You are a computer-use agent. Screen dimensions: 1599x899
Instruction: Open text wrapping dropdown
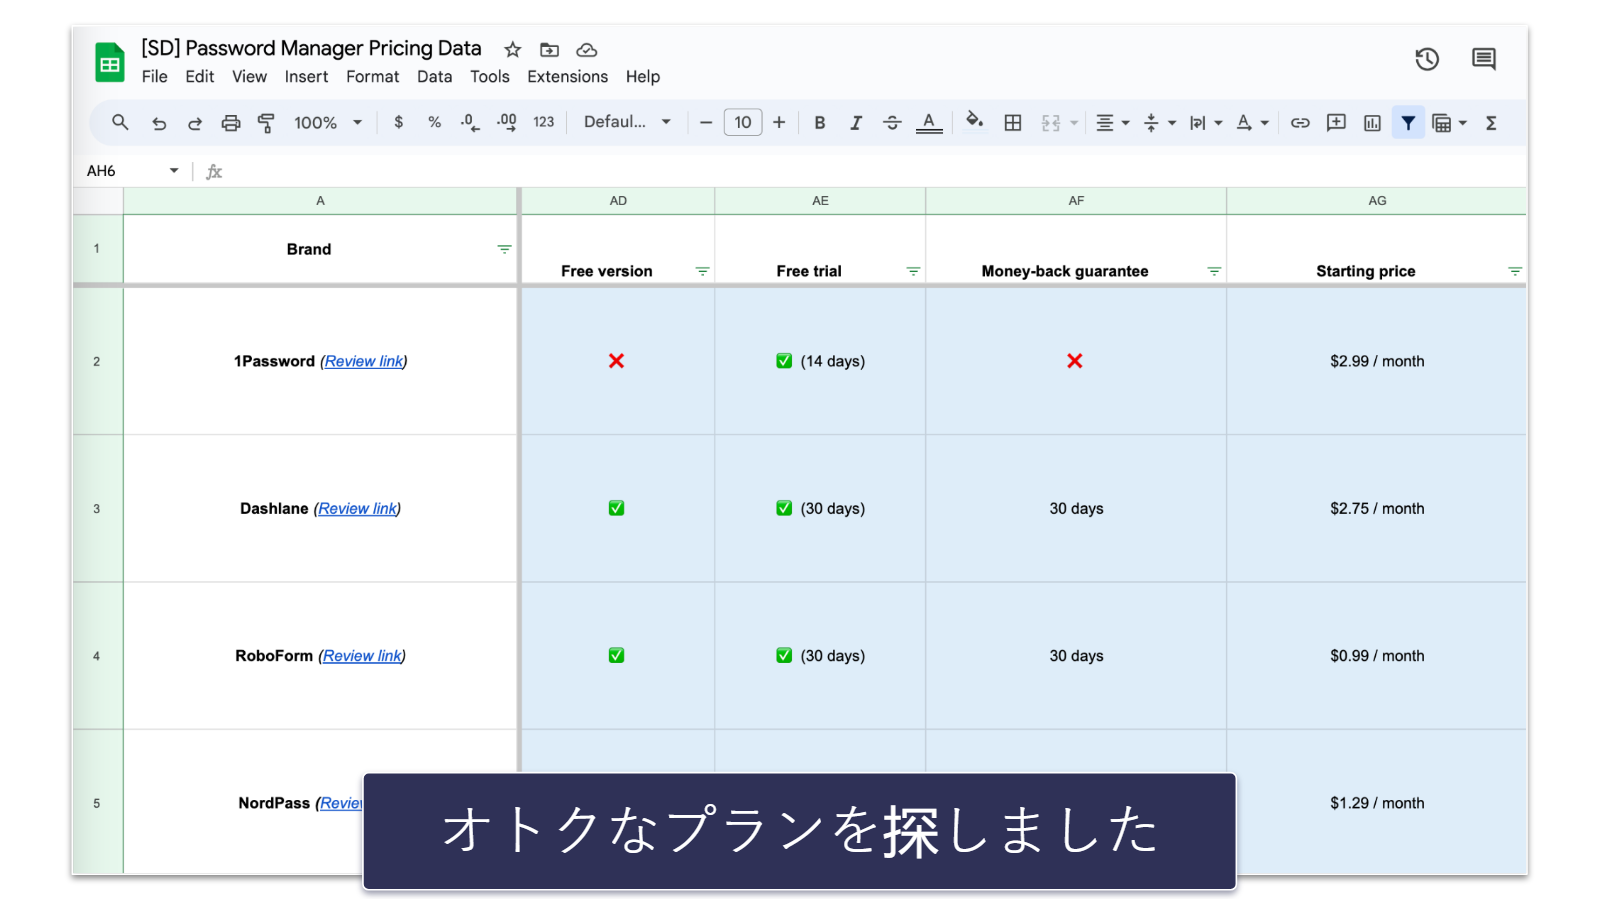coord(1205,122)
